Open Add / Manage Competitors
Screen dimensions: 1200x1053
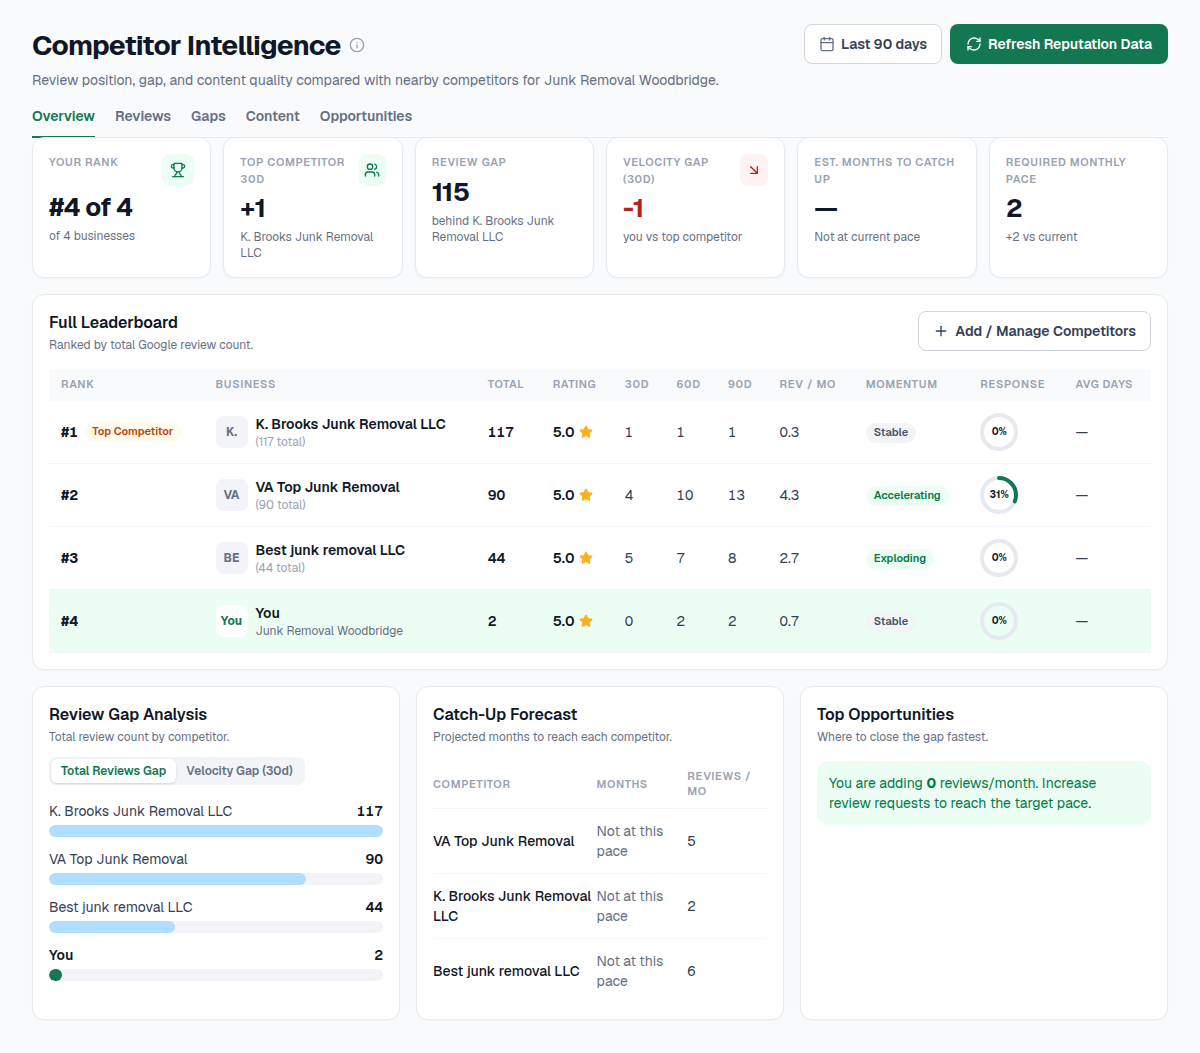click(1034, 331)
